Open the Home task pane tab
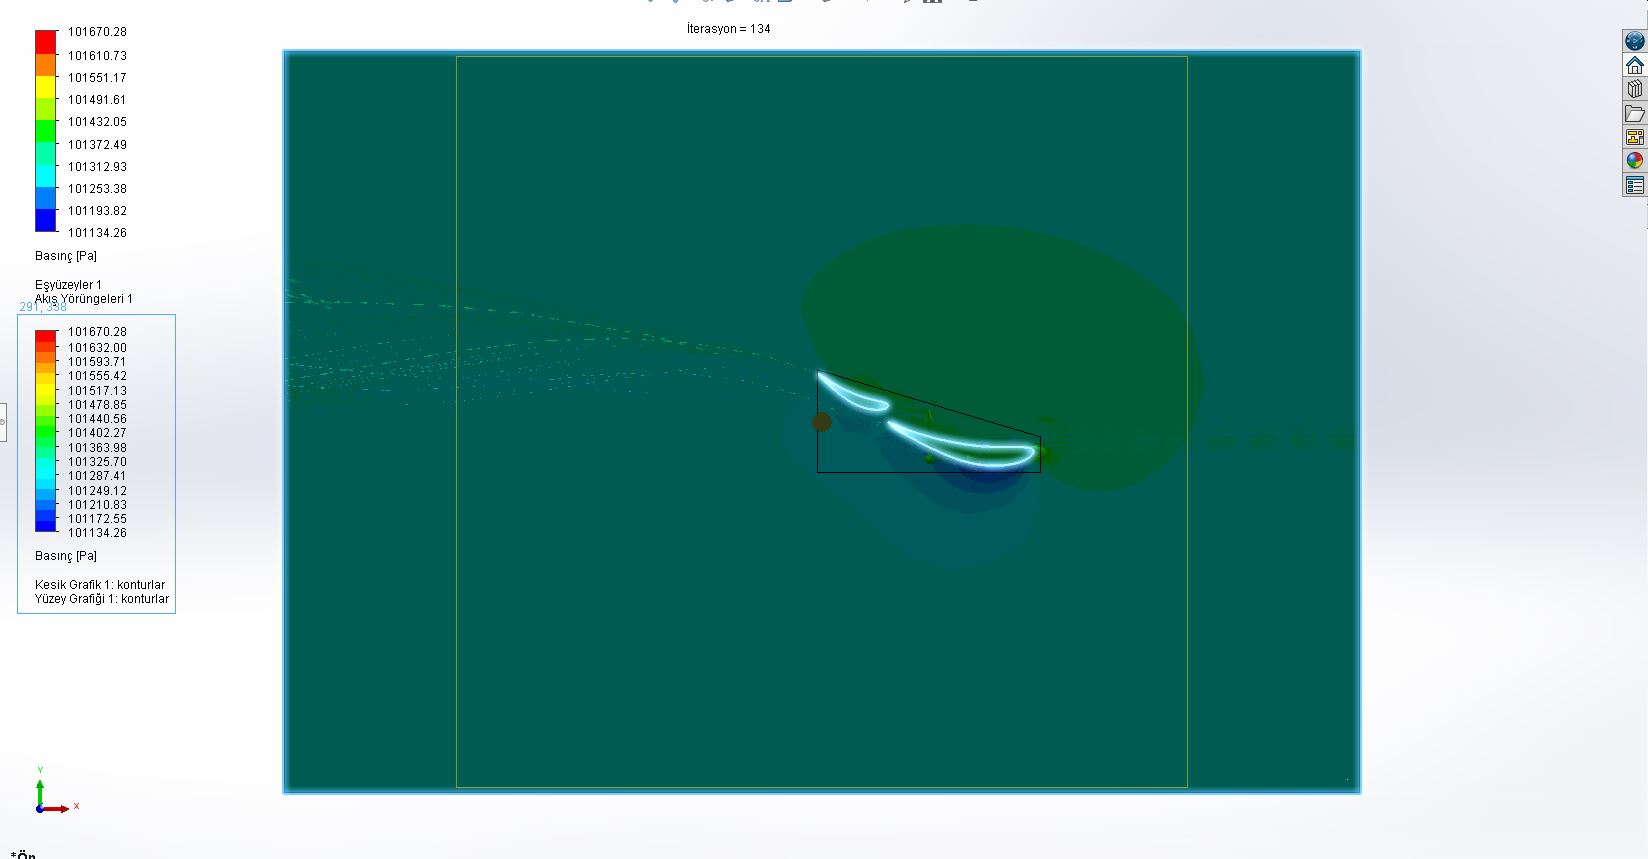This screenshot has height=859, width=1648. [x=1634, y=65]
